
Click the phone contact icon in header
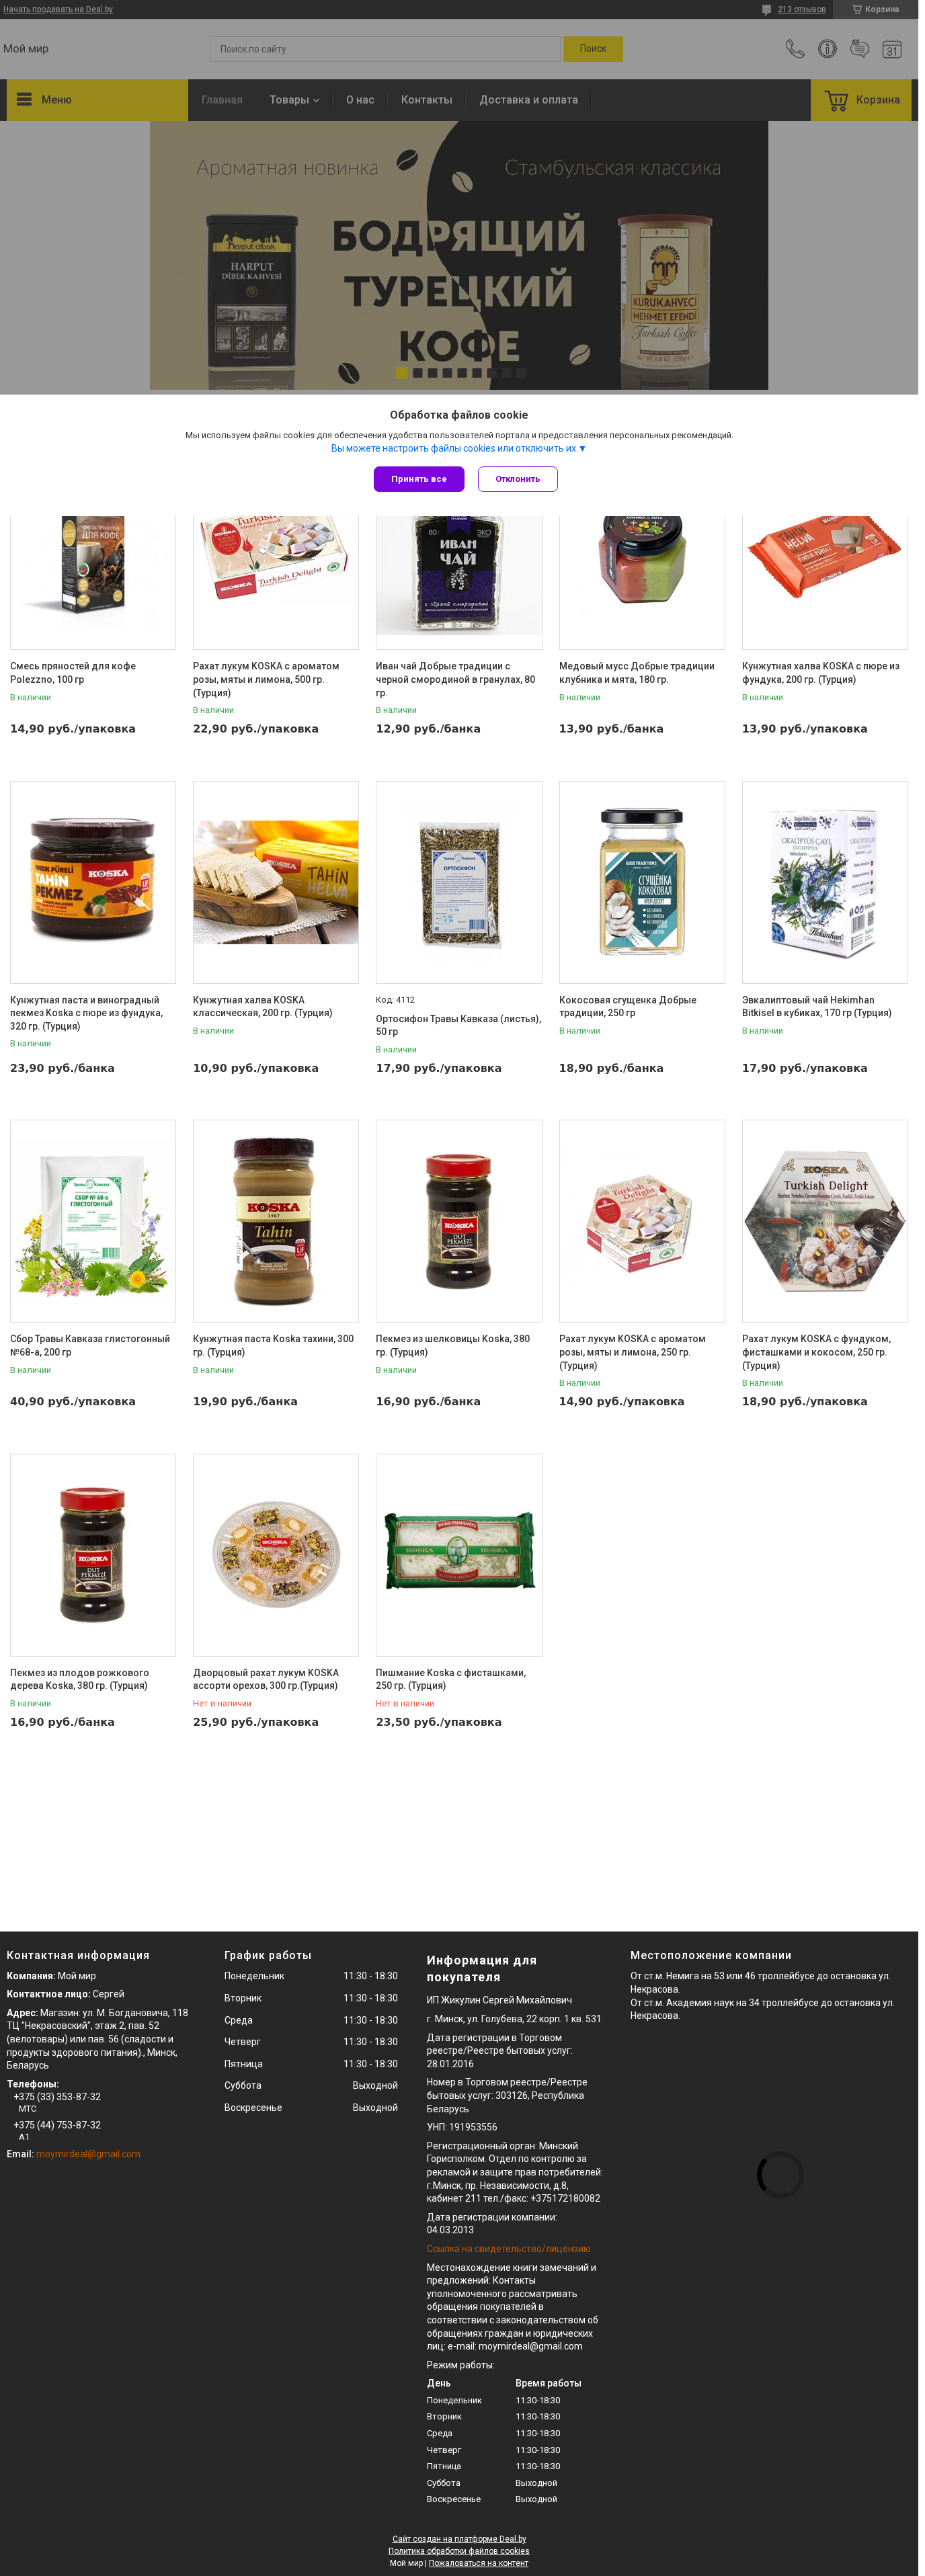(795, 49)
